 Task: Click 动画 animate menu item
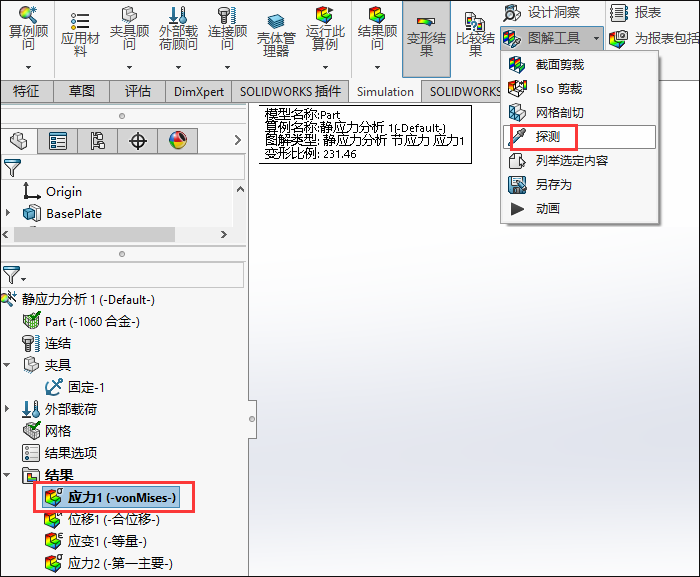pos(579,209)
